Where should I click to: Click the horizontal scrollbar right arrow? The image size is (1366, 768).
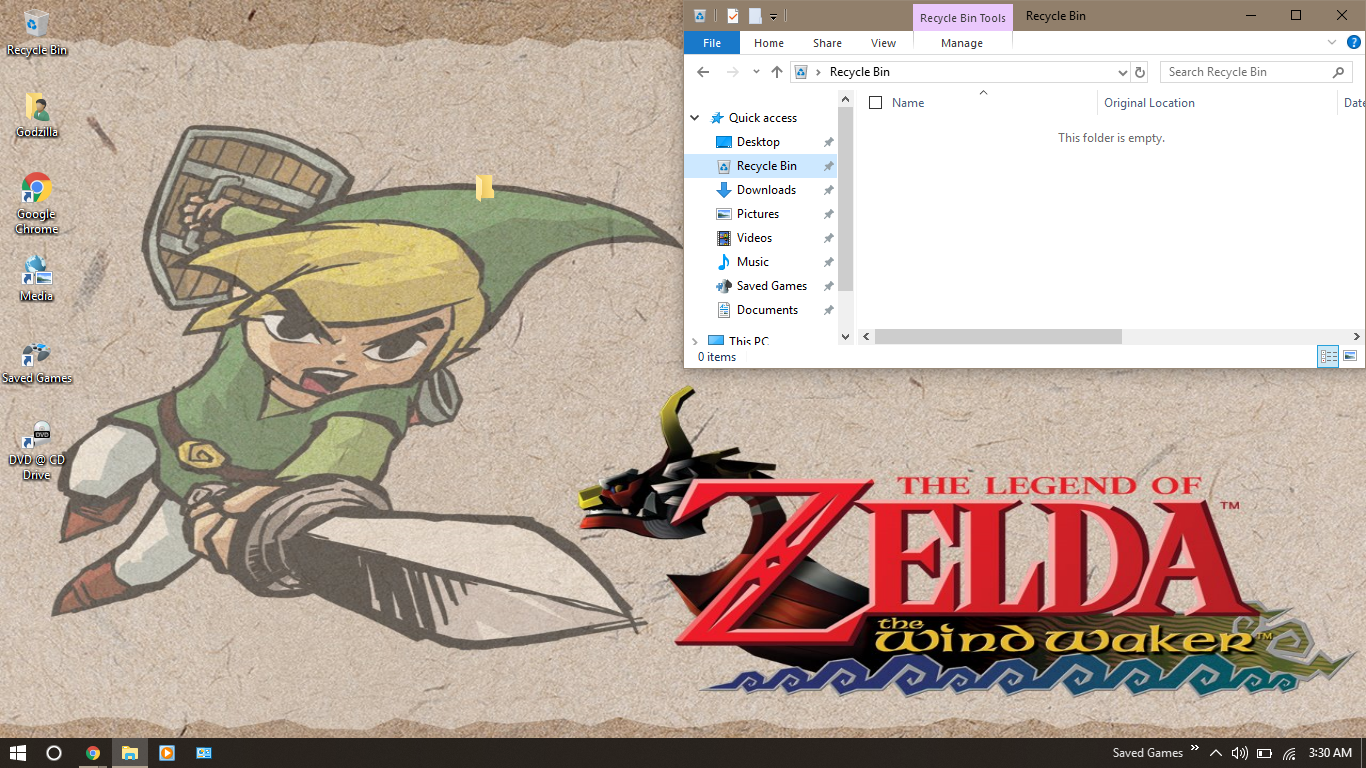(x=1357, y=337)
